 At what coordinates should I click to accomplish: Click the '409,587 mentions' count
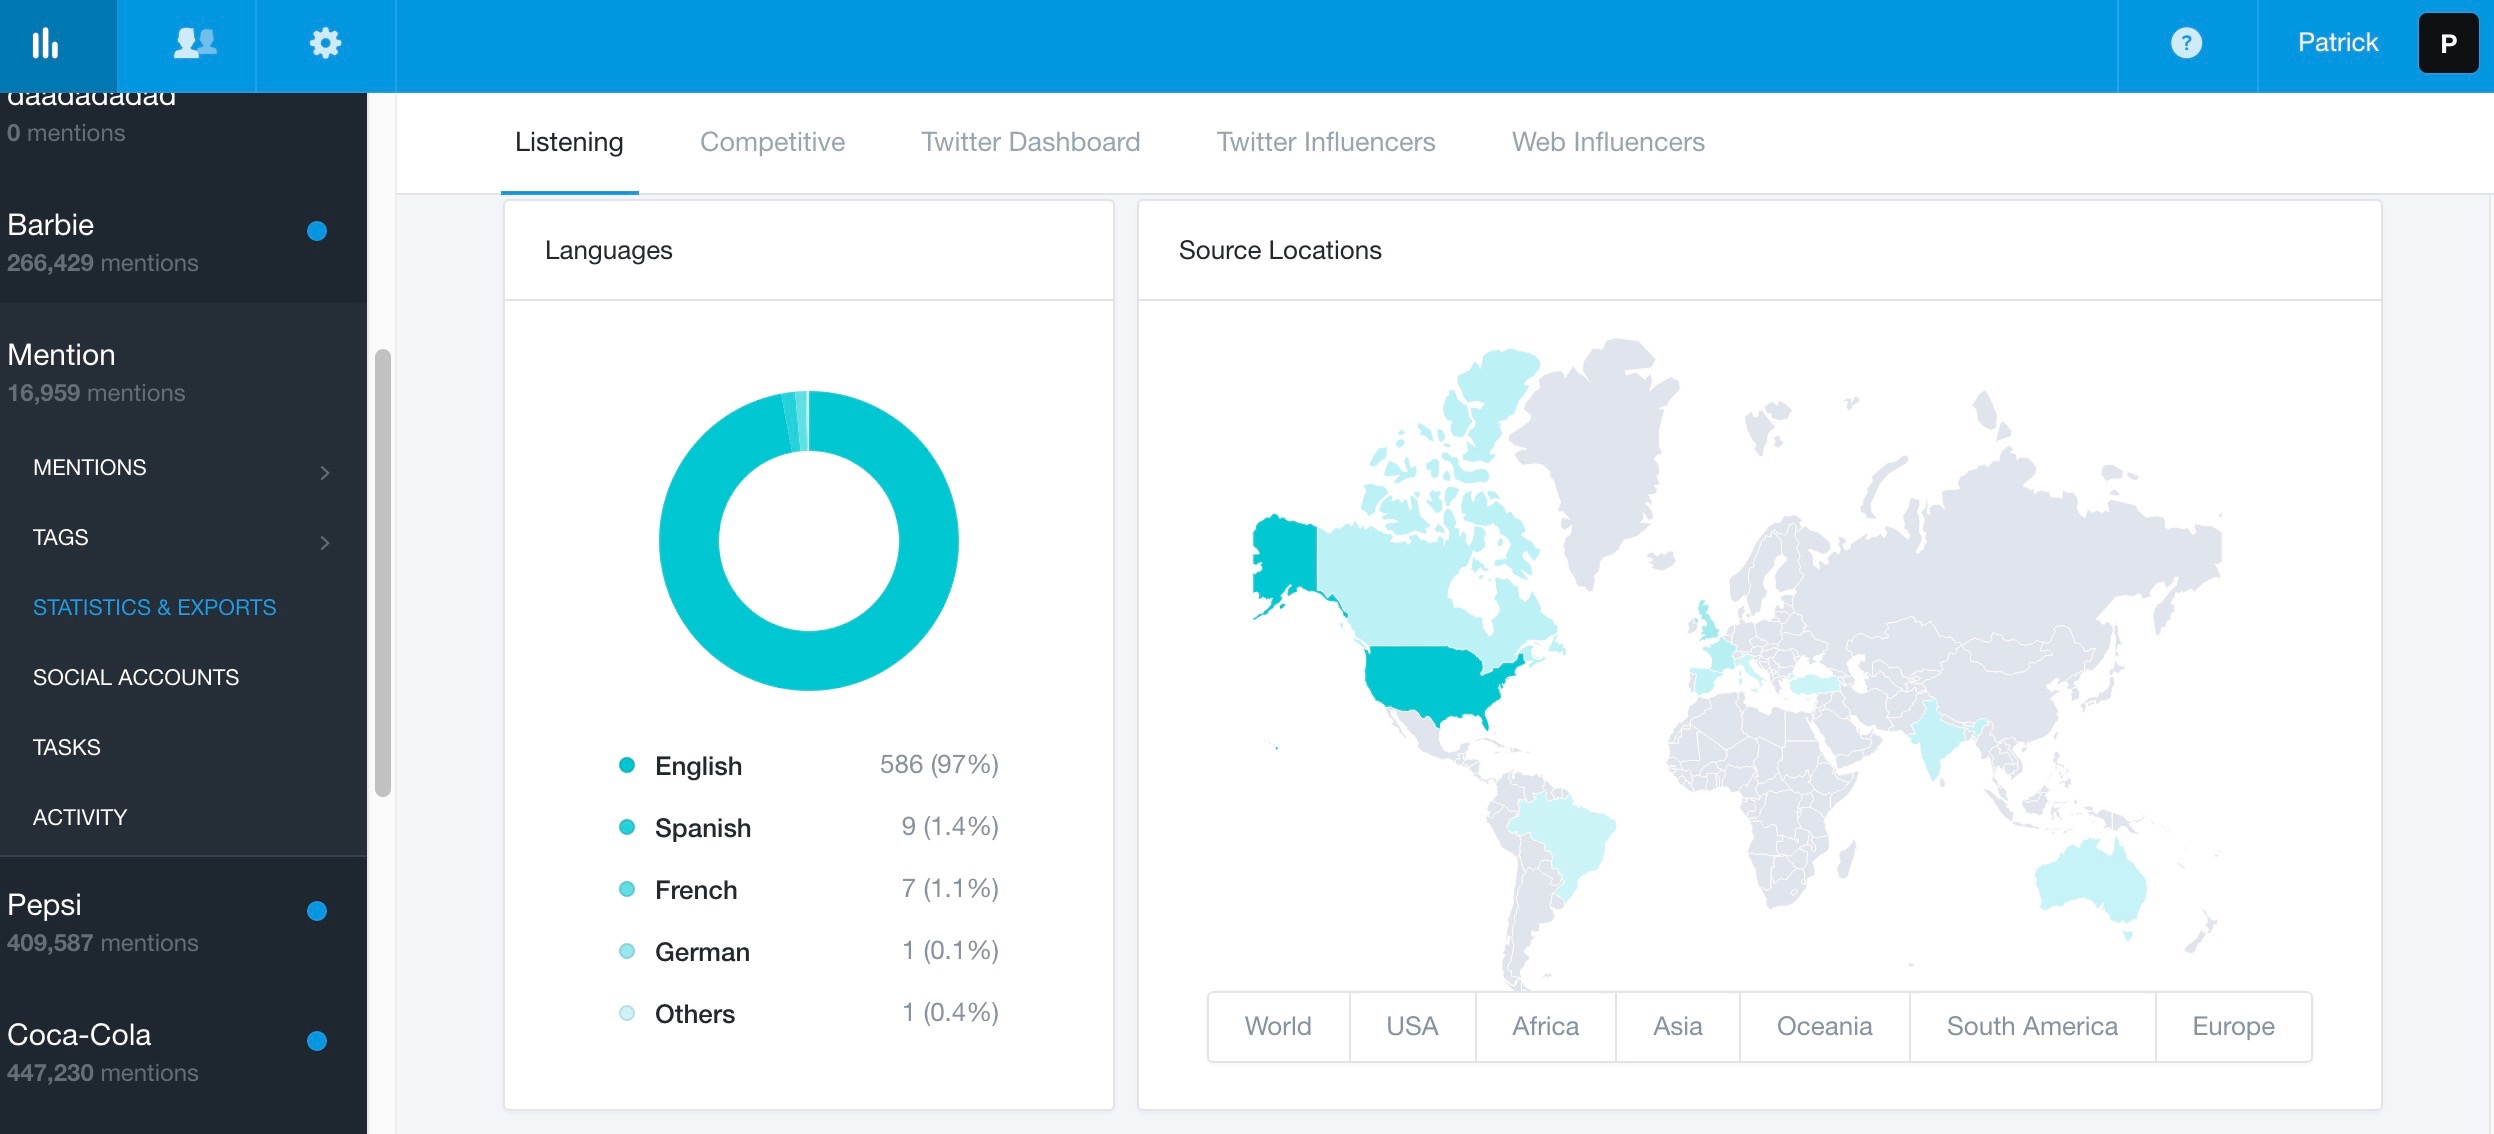pyautogui.click(x=103, y=943)
